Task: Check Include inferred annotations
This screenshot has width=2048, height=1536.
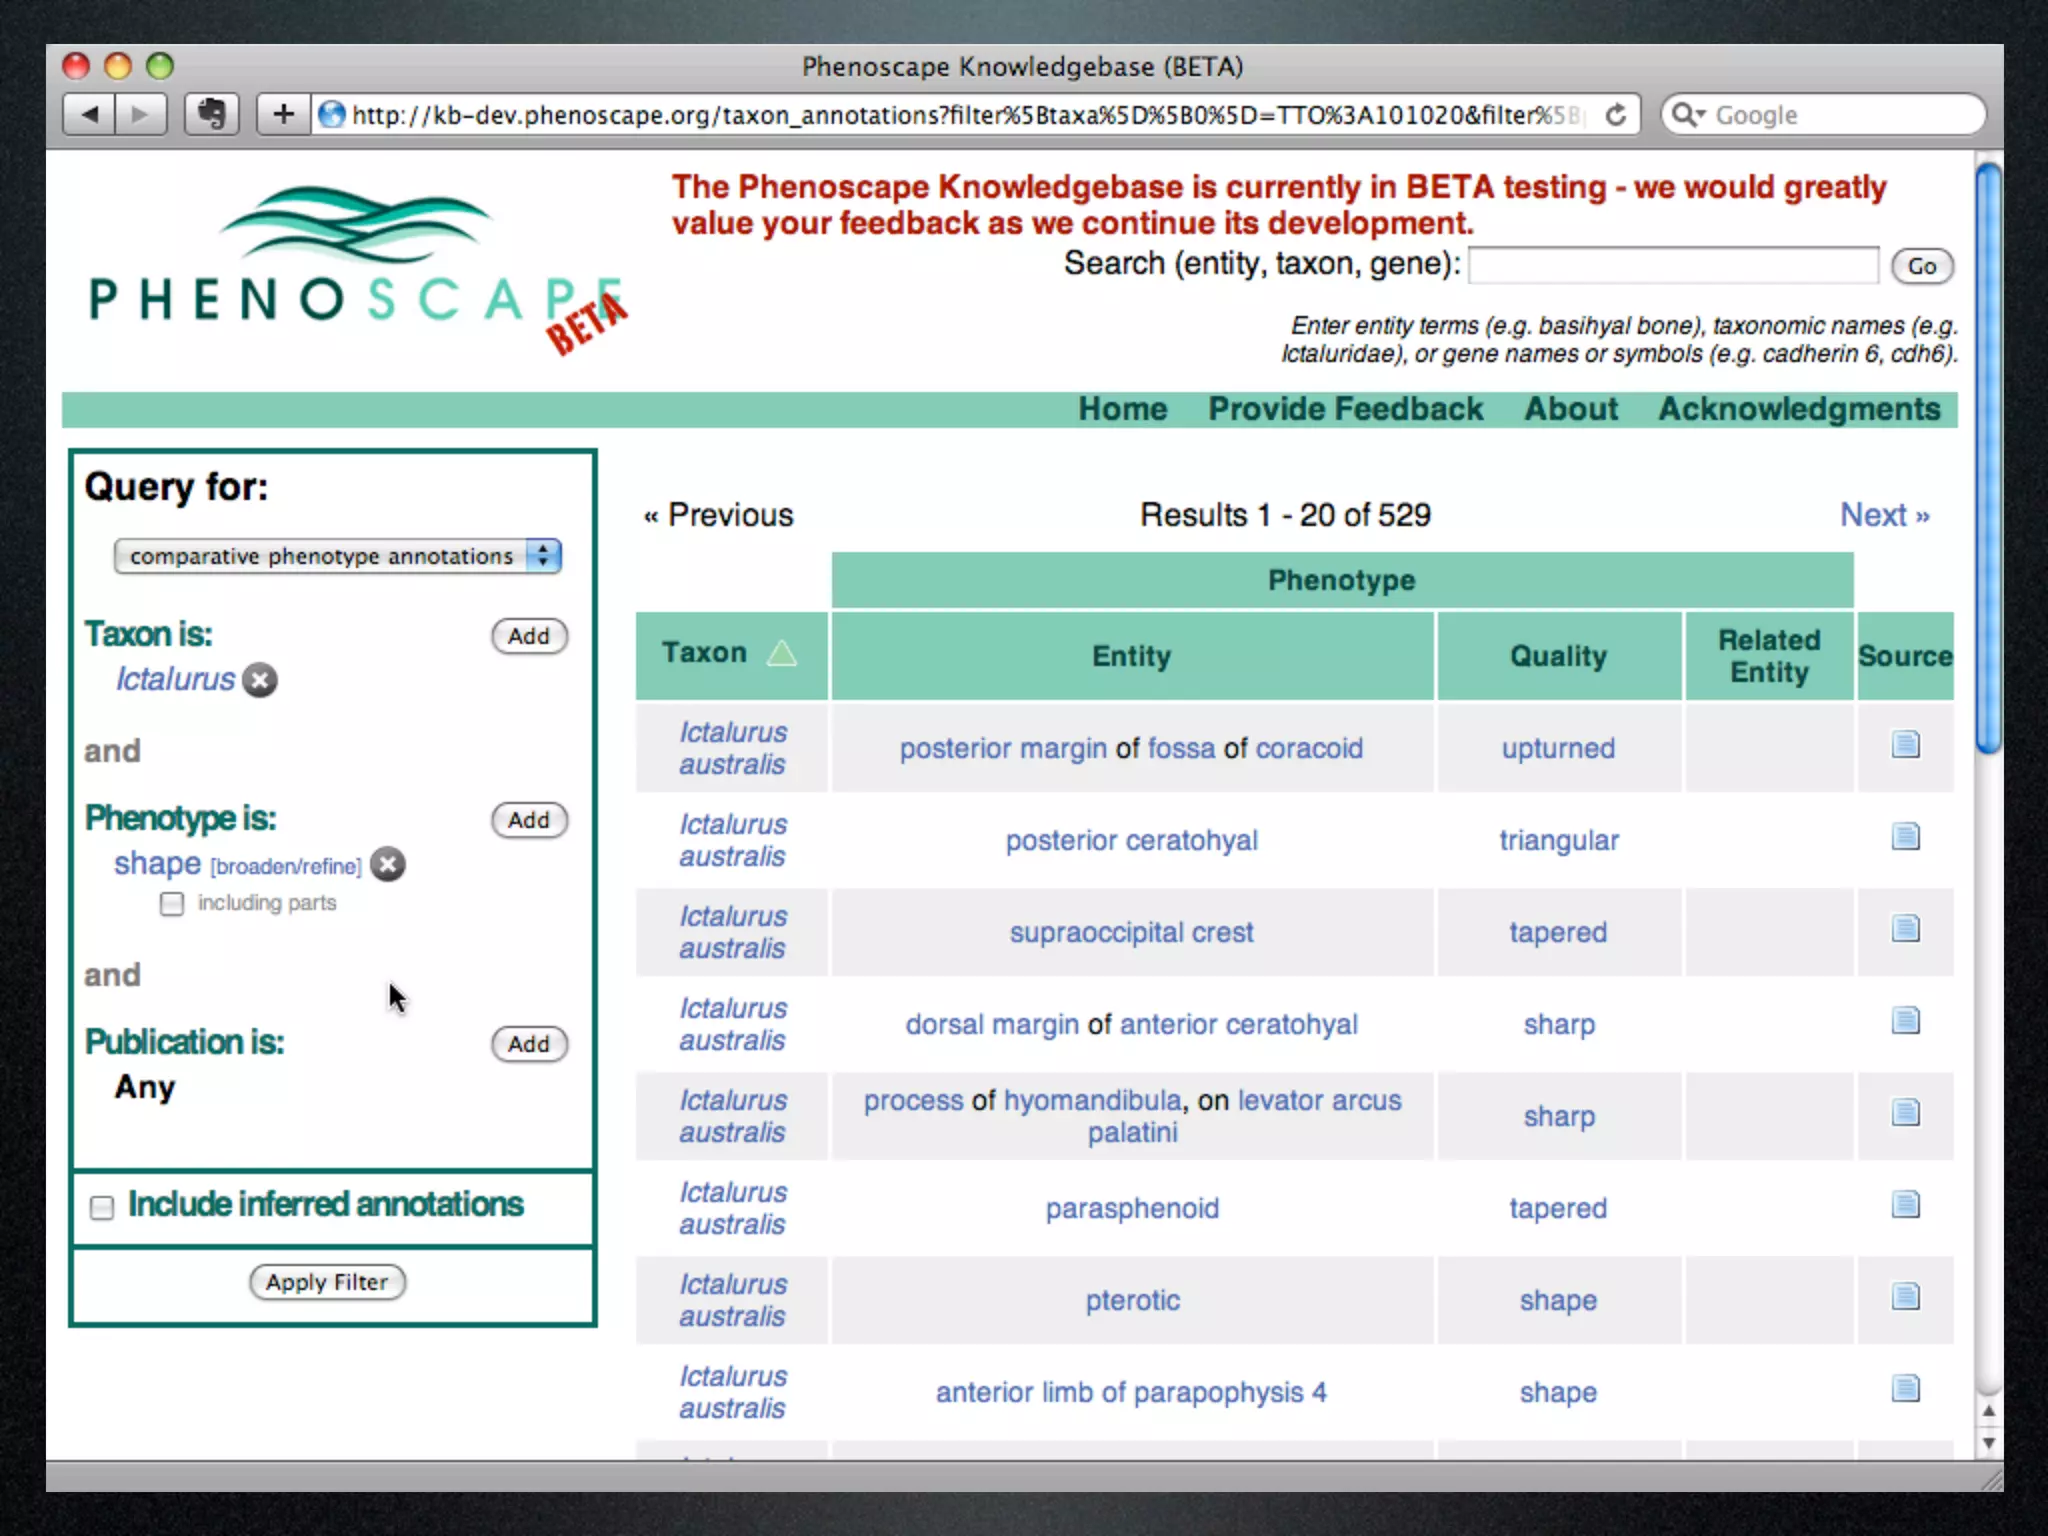Action: coord(102,1208)
